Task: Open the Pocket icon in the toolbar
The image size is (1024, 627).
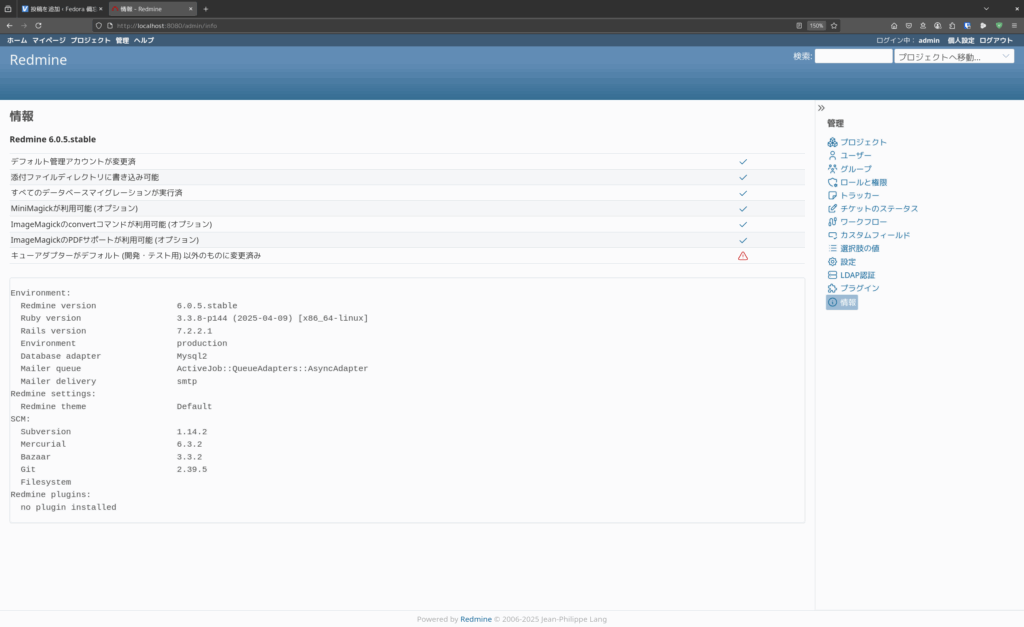Action: (908, 25)
